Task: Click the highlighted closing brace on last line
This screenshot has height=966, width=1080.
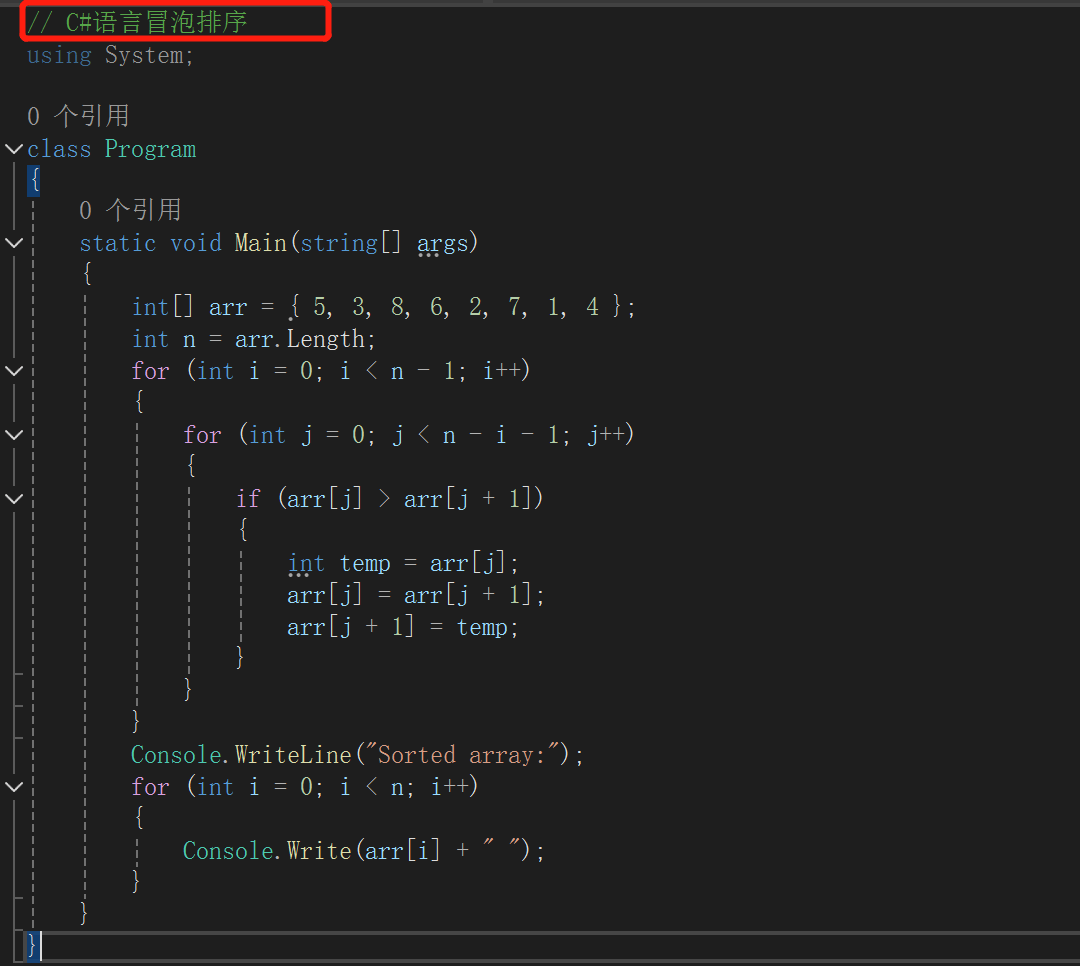Action: [x=34, y=944]
